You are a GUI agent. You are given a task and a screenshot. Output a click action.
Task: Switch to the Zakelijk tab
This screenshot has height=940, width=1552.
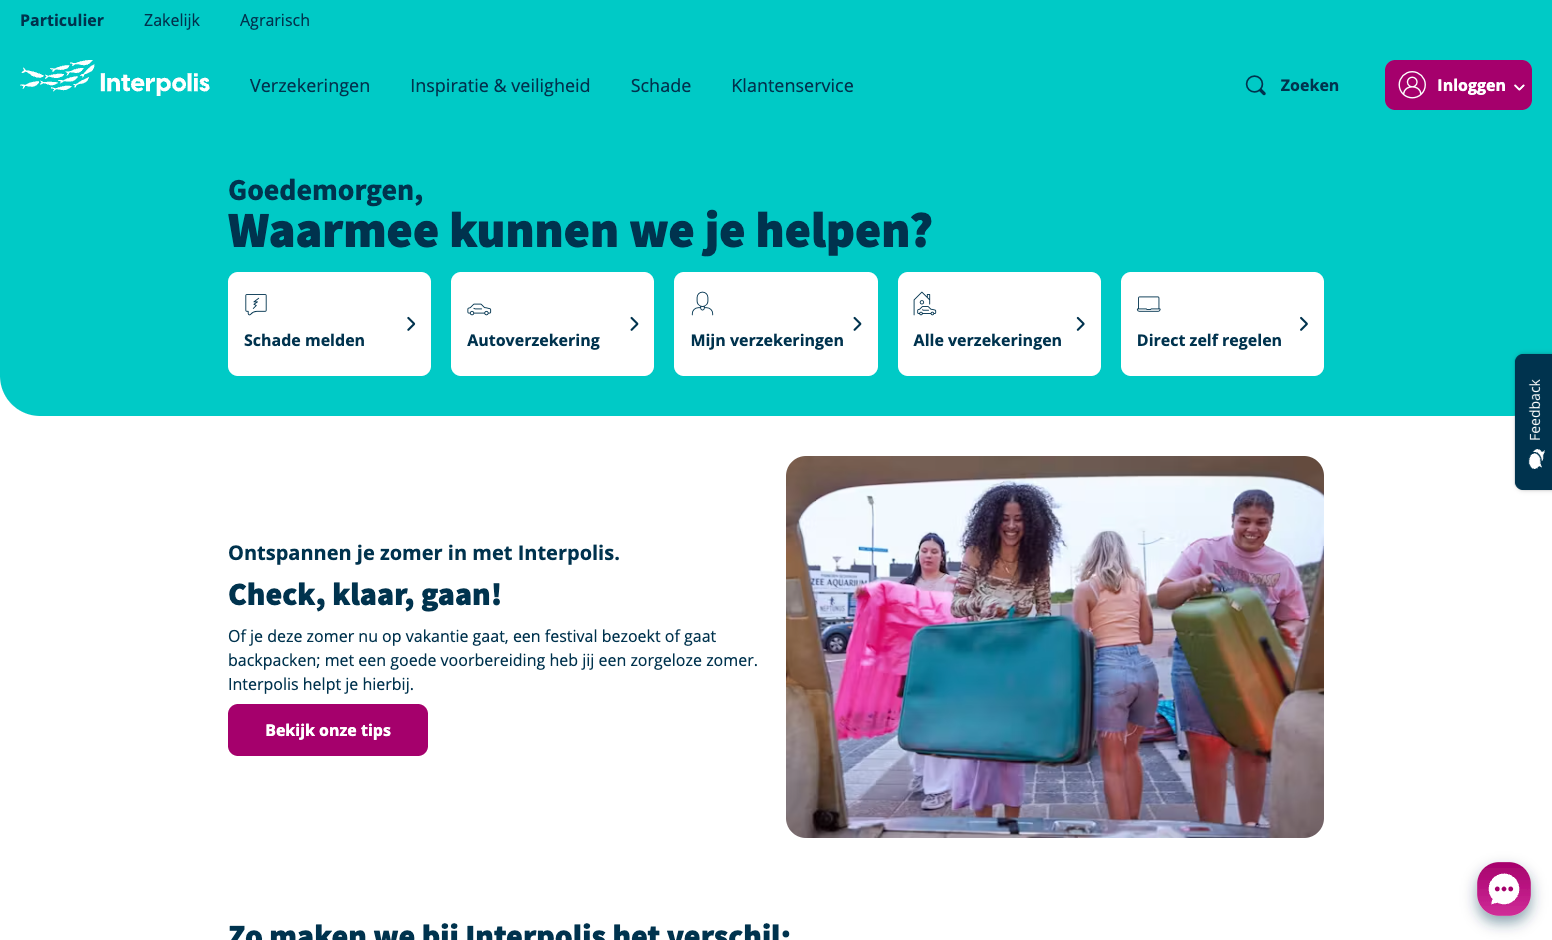click(172, 20)
